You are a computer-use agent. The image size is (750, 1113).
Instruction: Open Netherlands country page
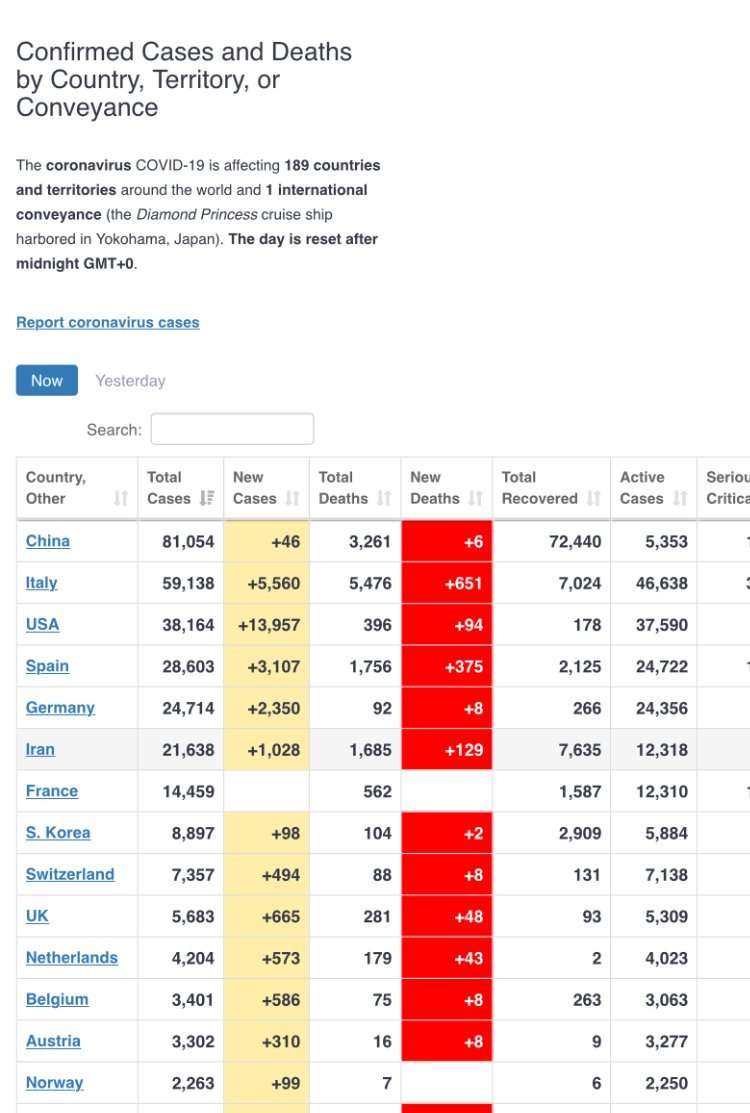click(72, 958)
